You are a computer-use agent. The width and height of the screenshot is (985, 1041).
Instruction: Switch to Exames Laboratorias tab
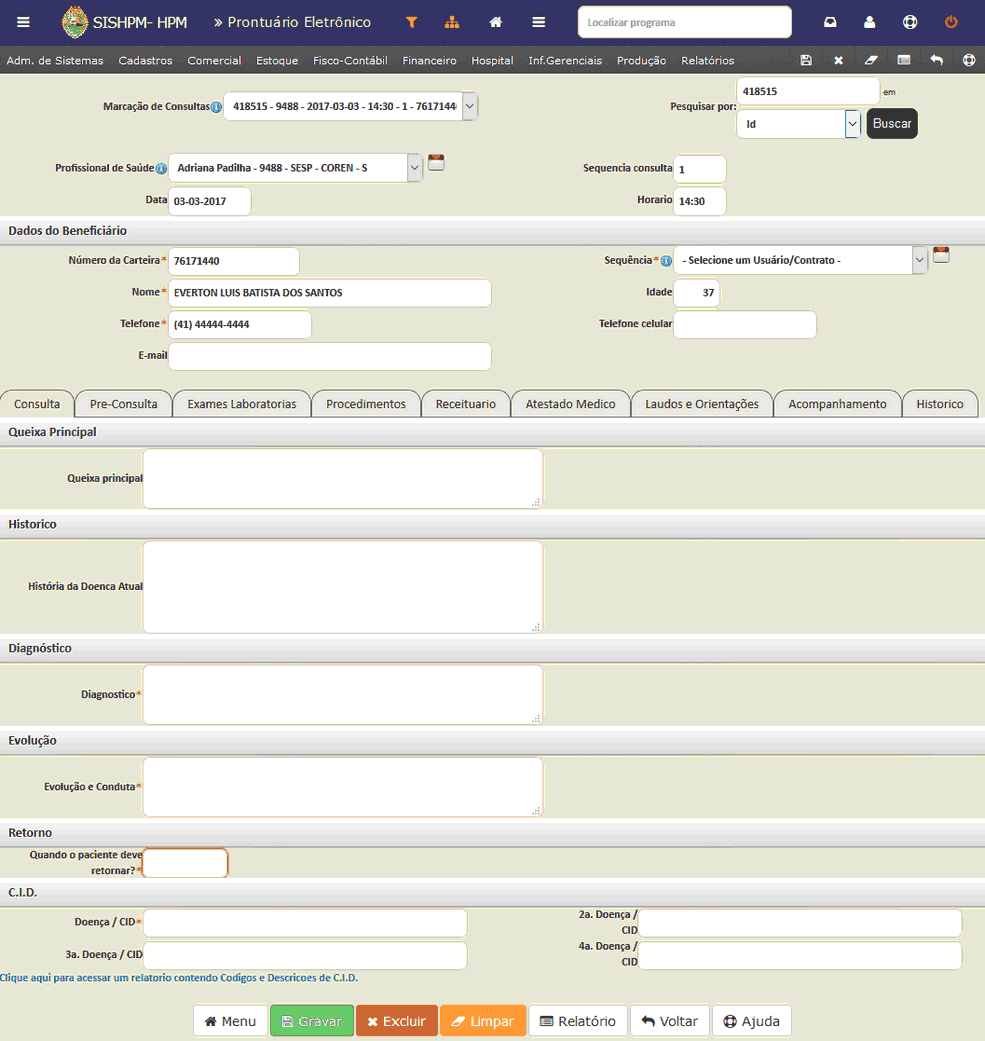coord(242,404)
